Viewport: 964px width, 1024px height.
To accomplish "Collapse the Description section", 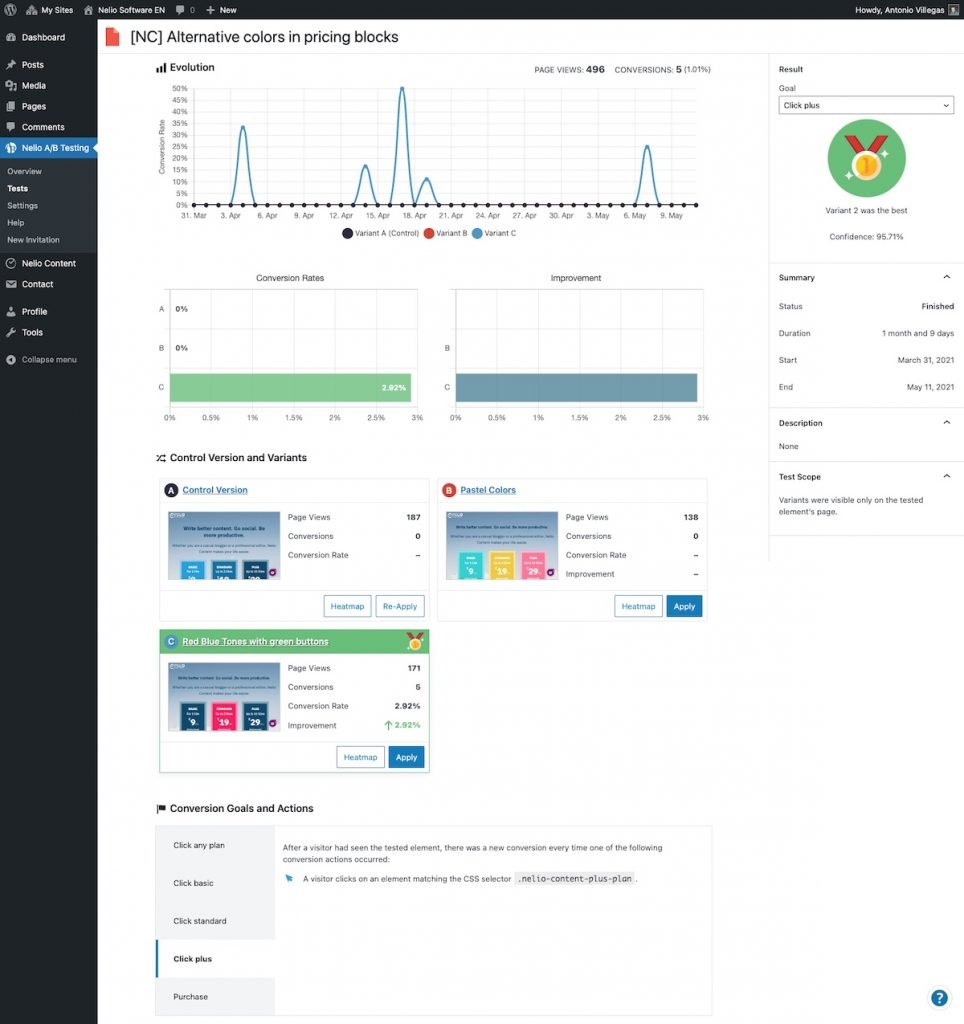I will [946, 423].
